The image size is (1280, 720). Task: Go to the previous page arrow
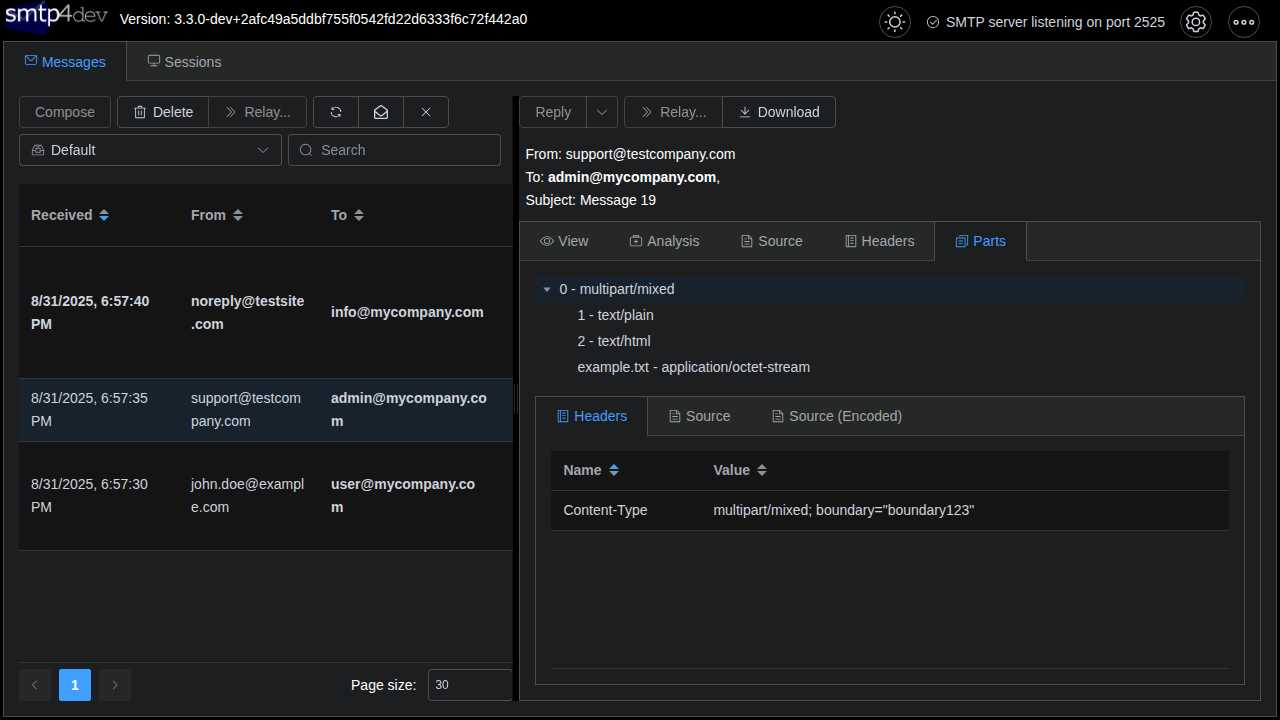coord(35,685)
